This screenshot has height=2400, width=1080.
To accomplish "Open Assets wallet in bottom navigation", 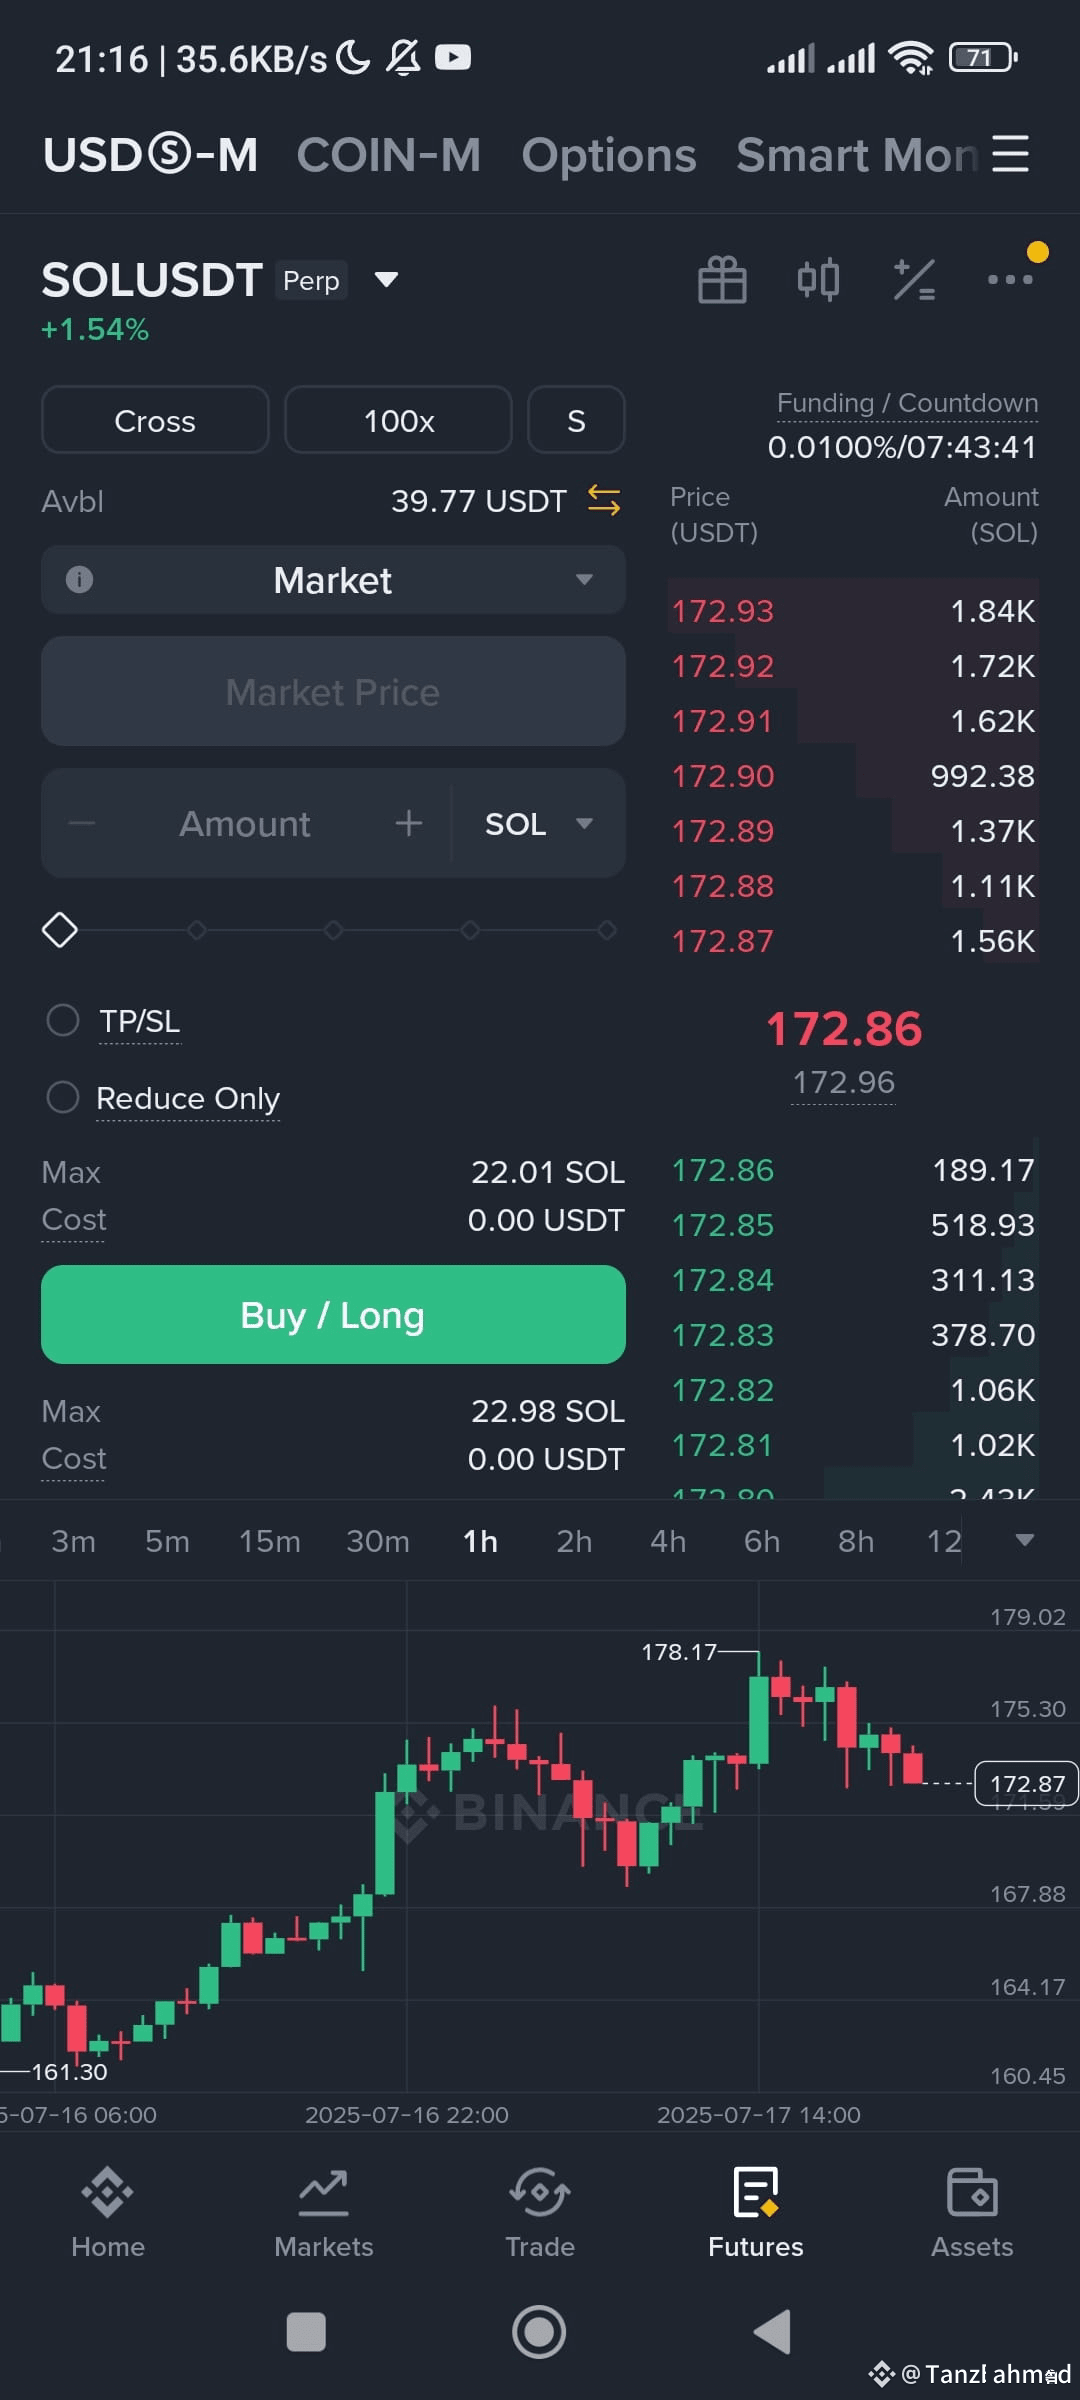I will click(x=972, y=2212).
